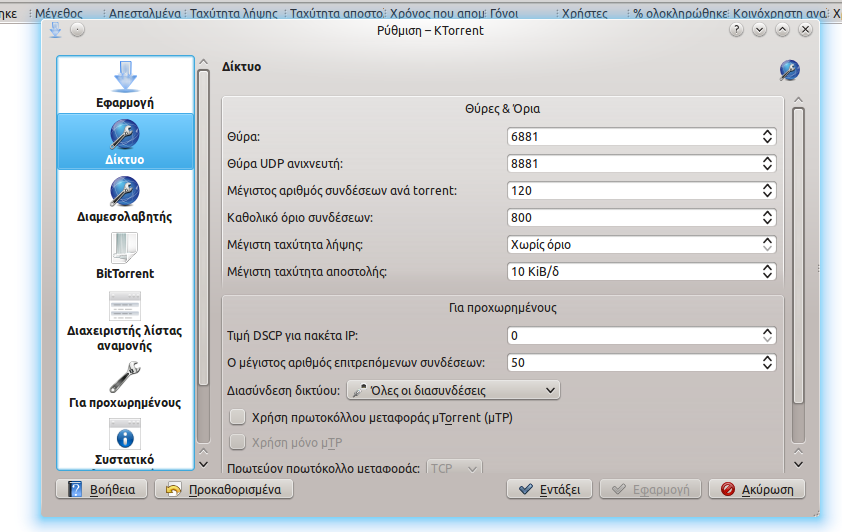Open the Πρωτεύον πρωτόκολλο μεταφοράς TCP dropdown
The height and width of the screenshot is (532, 842).
[455, 467]
